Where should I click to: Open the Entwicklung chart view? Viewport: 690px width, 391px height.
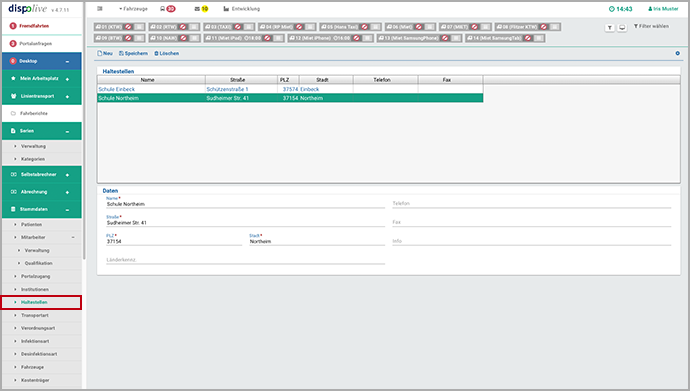[x=242, y=9]
